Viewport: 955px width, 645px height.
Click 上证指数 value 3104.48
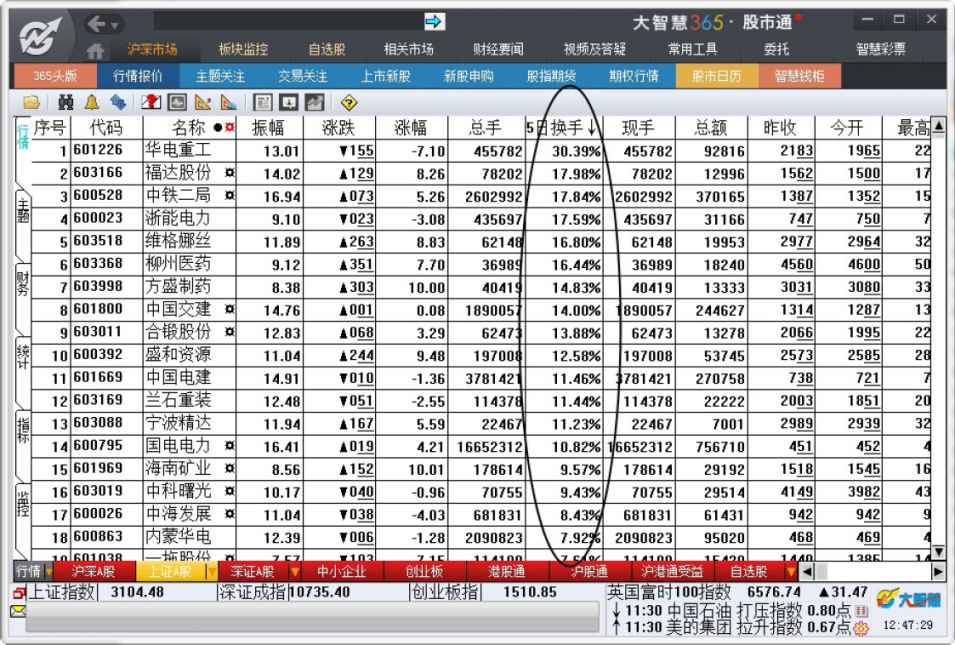coord(138,593)
